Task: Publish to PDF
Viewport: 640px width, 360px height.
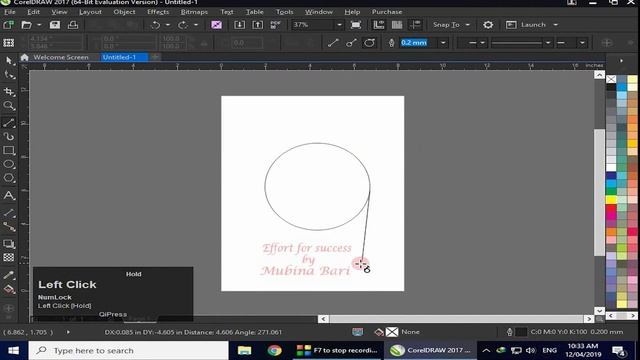Action: [276, 25]
